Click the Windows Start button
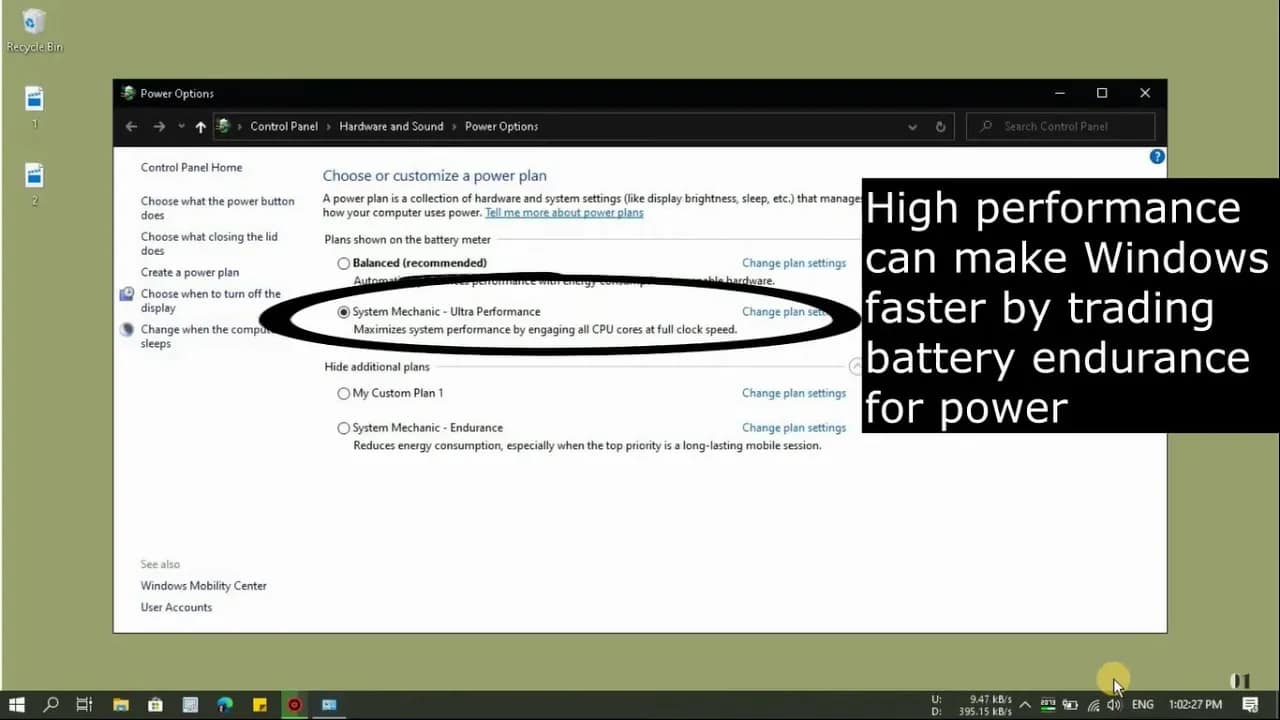Viewport: 1280px width, 720px height. pyautogui.click(x=17, y=705)
